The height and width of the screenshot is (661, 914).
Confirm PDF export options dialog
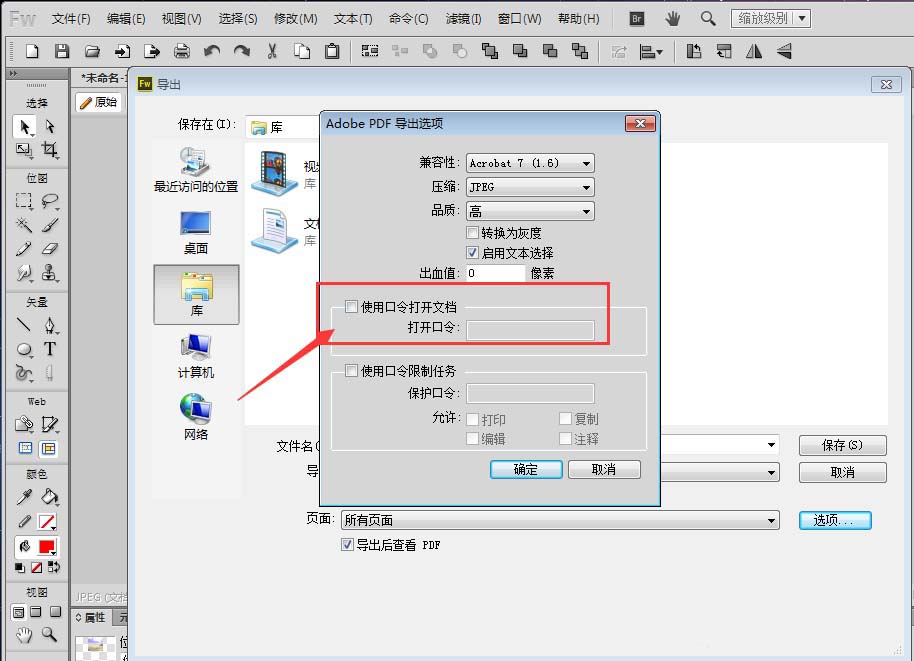pos(526,469)
